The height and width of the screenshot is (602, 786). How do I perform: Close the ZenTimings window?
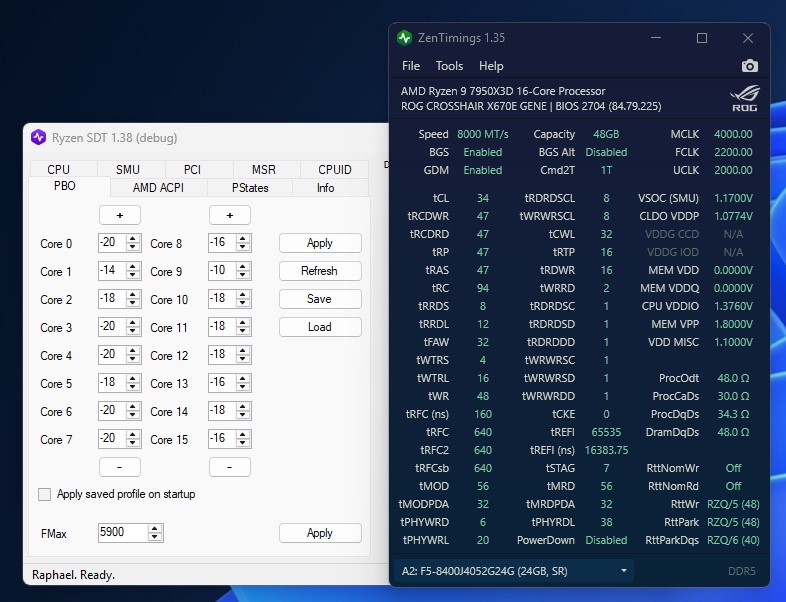click(747, 38)
